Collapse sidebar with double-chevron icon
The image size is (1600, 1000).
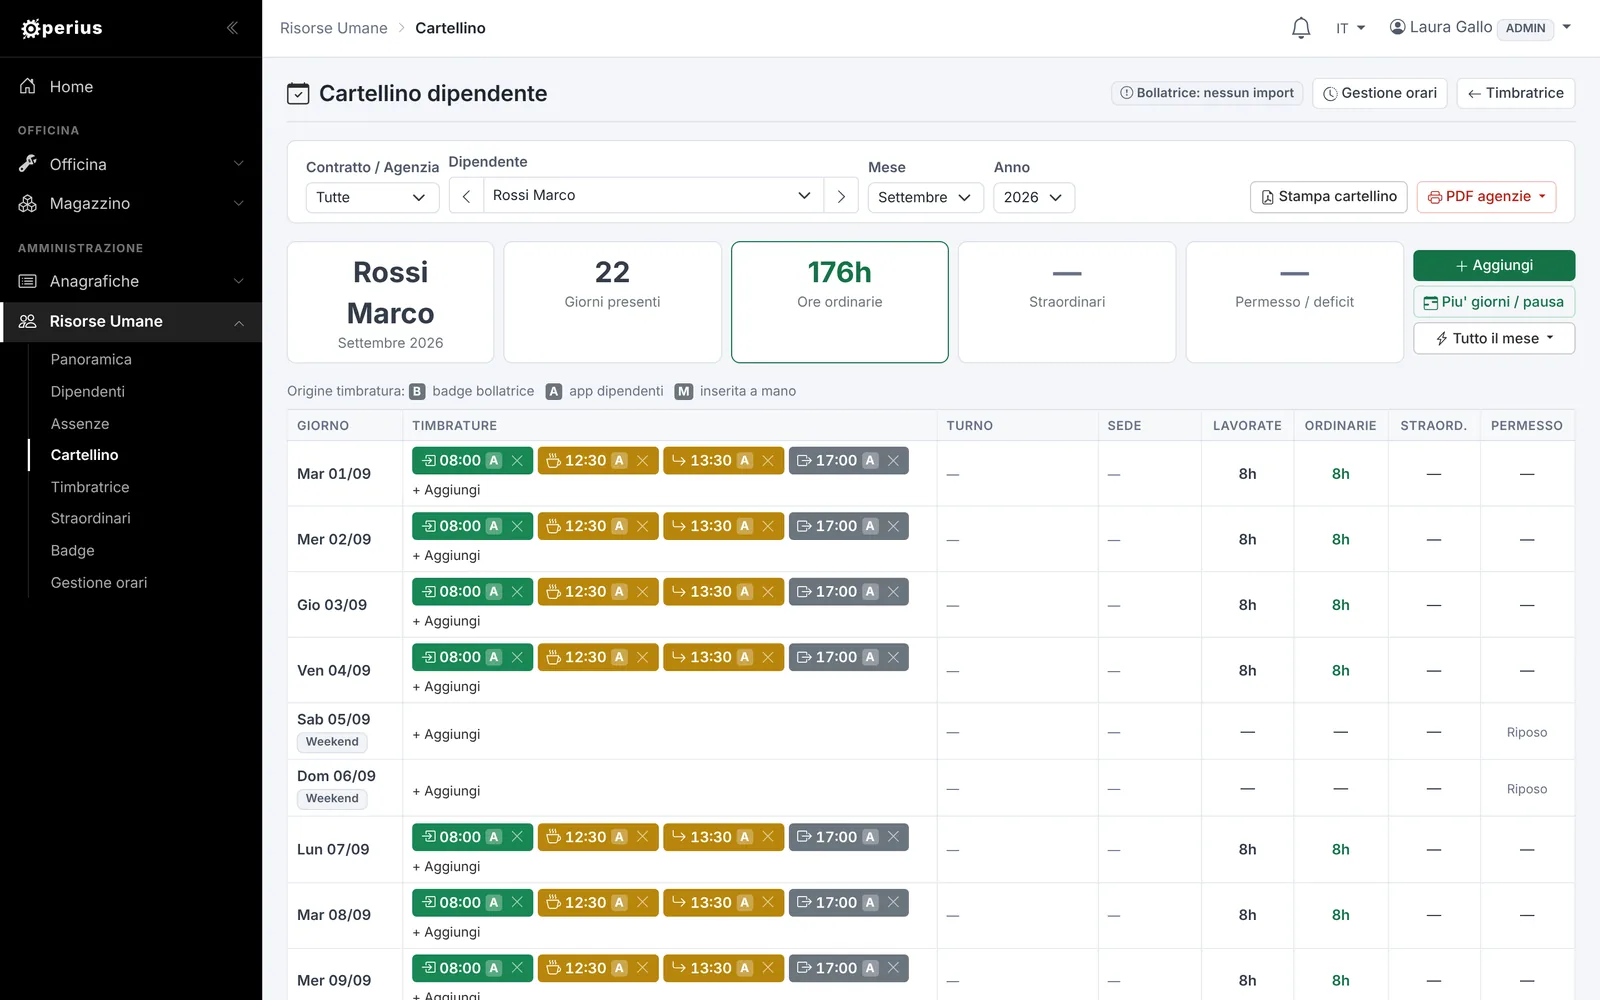[232, 28]
